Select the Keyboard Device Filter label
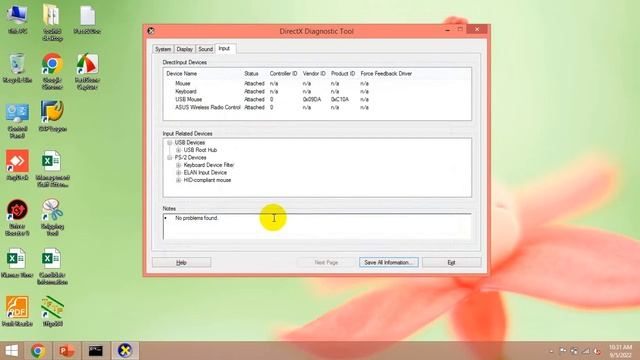Viewport: 640px width, 360px height. pyautogui.click(x=209, y=165)
